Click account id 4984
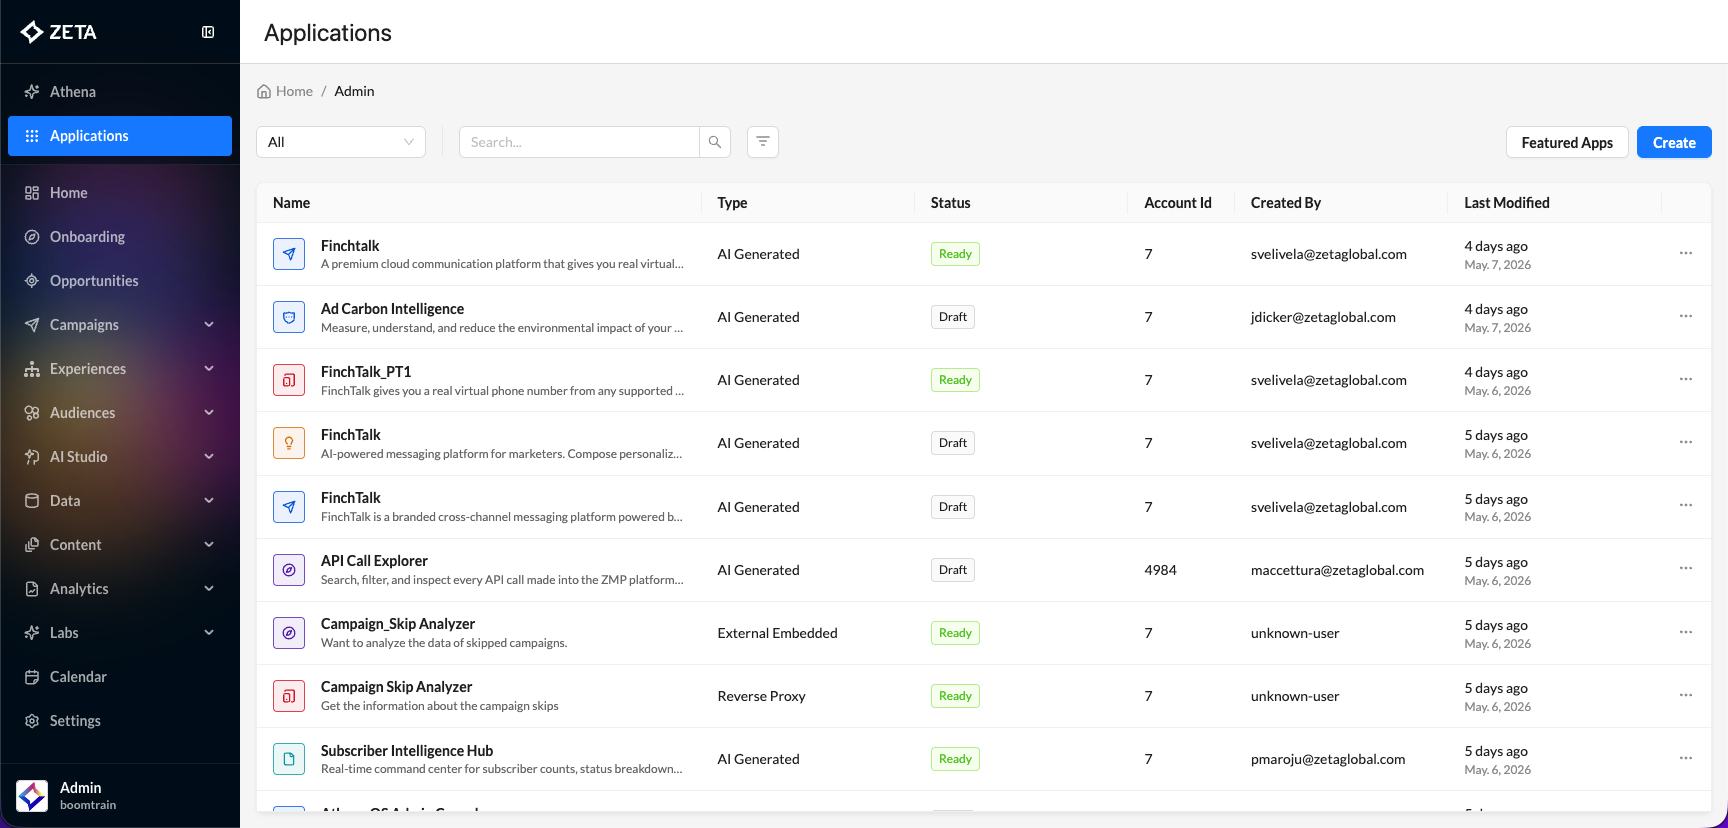The image size is (1728, 828). [1160, 570]
